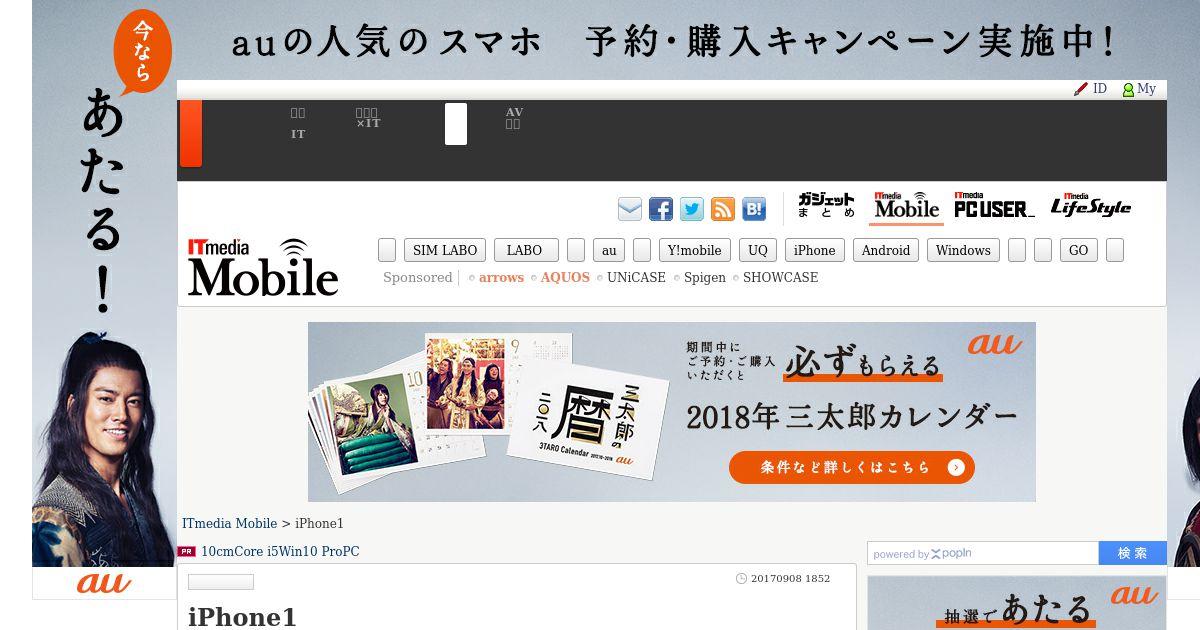Click the iPhone1 article headline
1200x630 pixels.
coord(242,617)
